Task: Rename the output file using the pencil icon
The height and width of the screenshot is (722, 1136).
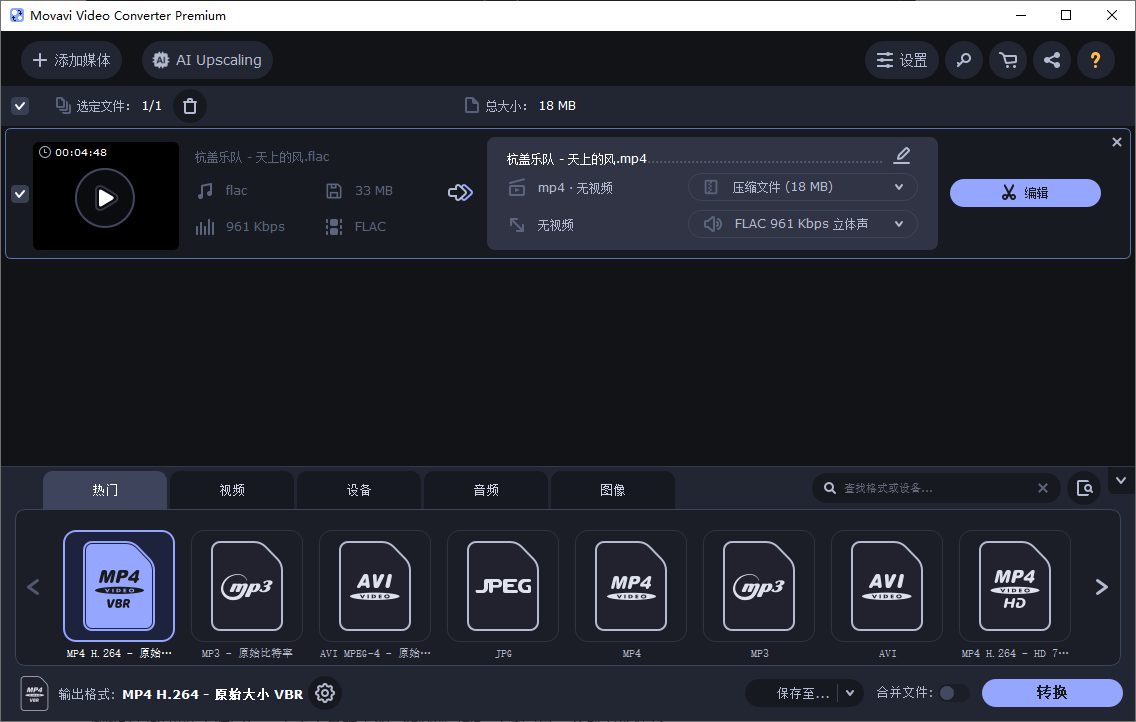Action: [x=901, y=155]
